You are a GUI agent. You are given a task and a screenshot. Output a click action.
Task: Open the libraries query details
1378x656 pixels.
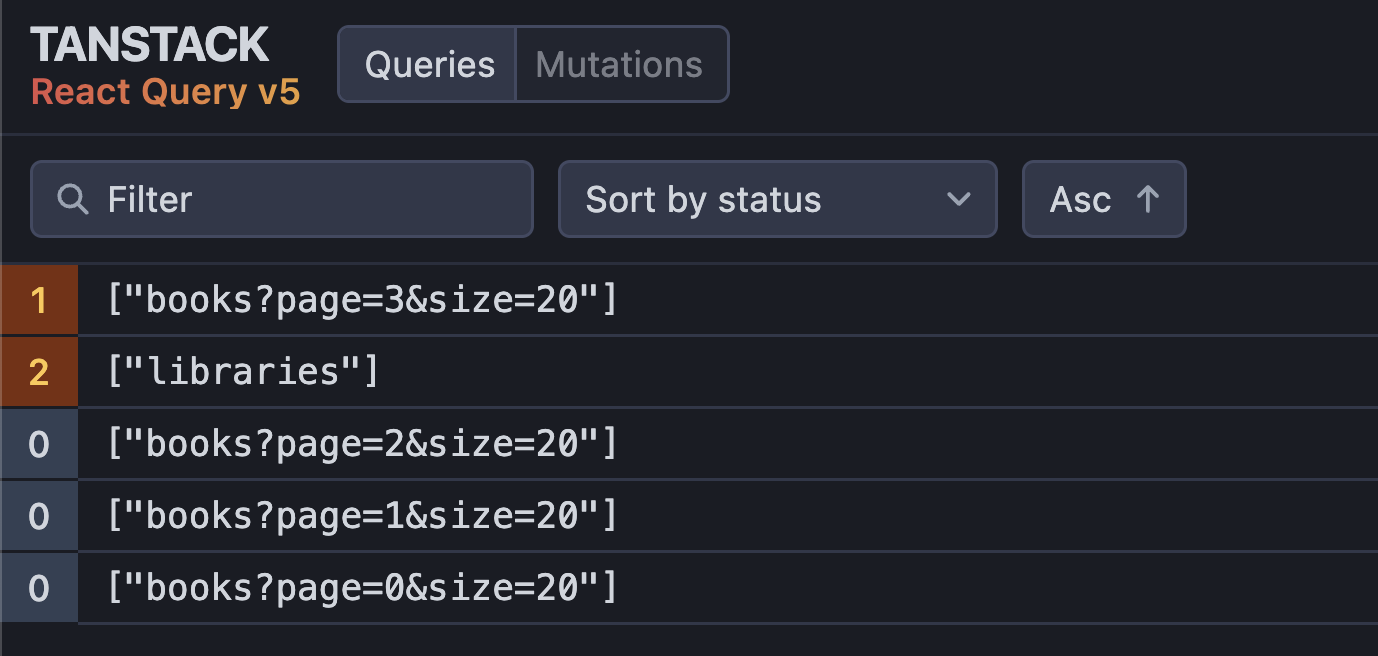click(243, 372)
